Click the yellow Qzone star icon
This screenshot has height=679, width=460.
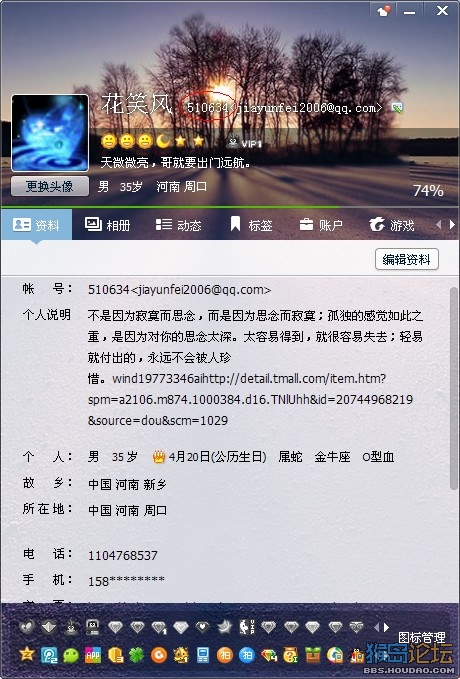(26, 654)
